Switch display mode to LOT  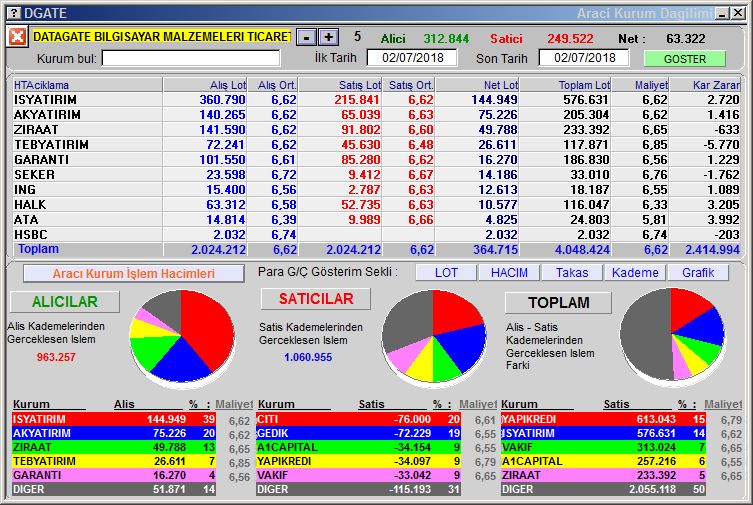pos(446,273)
